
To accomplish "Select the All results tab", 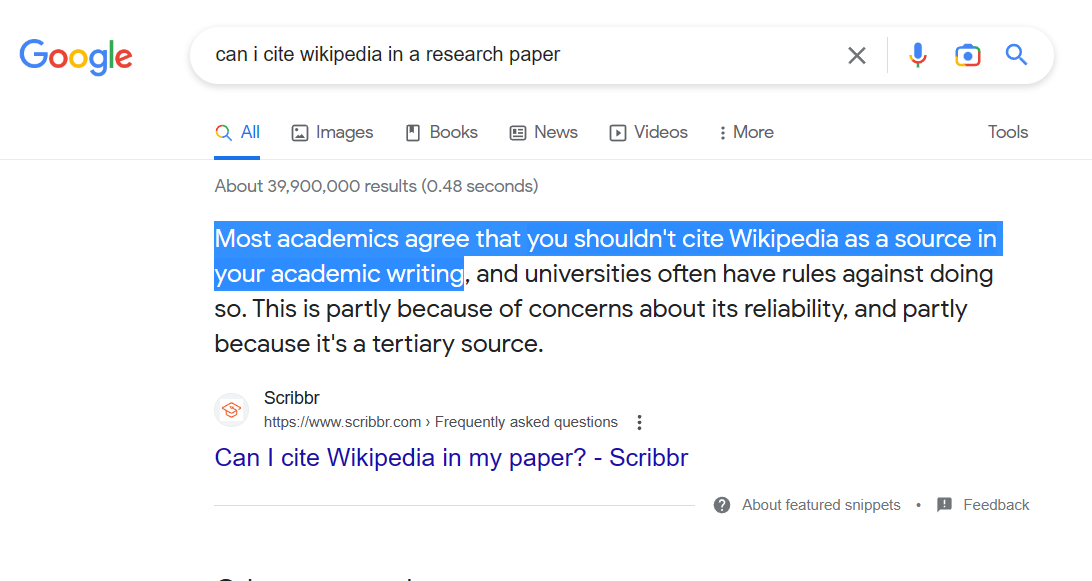I will pos(237,132).
